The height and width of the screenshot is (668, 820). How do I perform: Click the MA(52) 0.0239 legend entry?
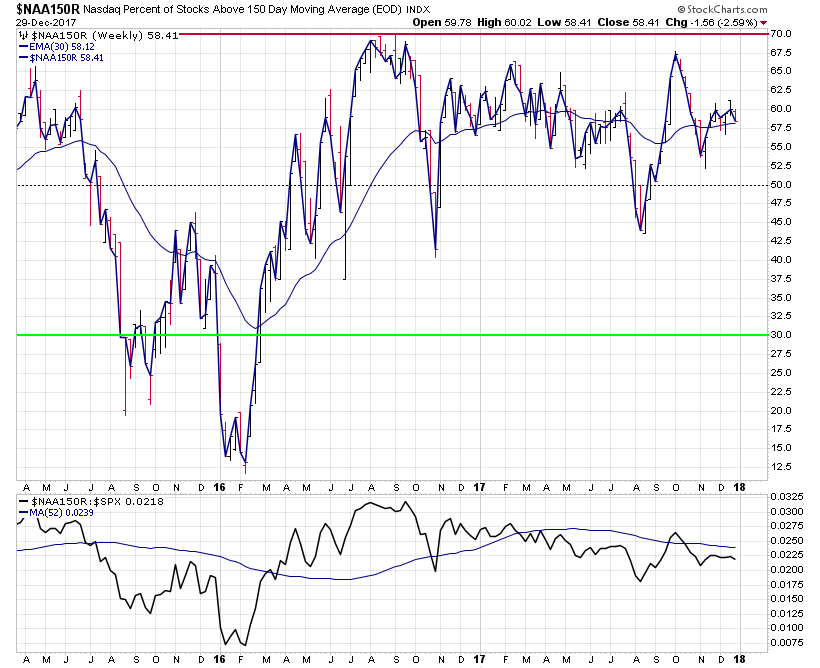[62, 513]
